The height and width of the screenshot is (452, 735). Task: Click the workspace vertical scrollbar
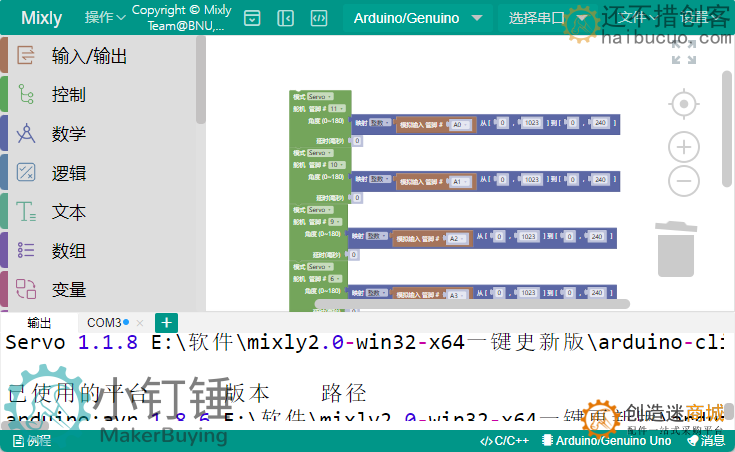(x=727, y=129)
